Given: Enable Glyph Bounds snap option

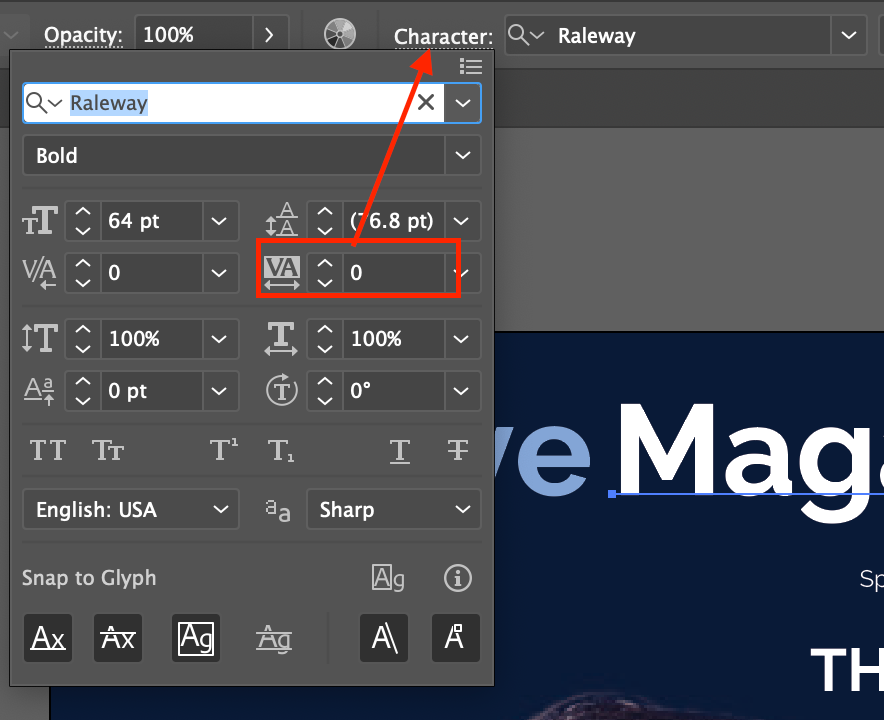Looking at the screenshot, I should 196,638.
